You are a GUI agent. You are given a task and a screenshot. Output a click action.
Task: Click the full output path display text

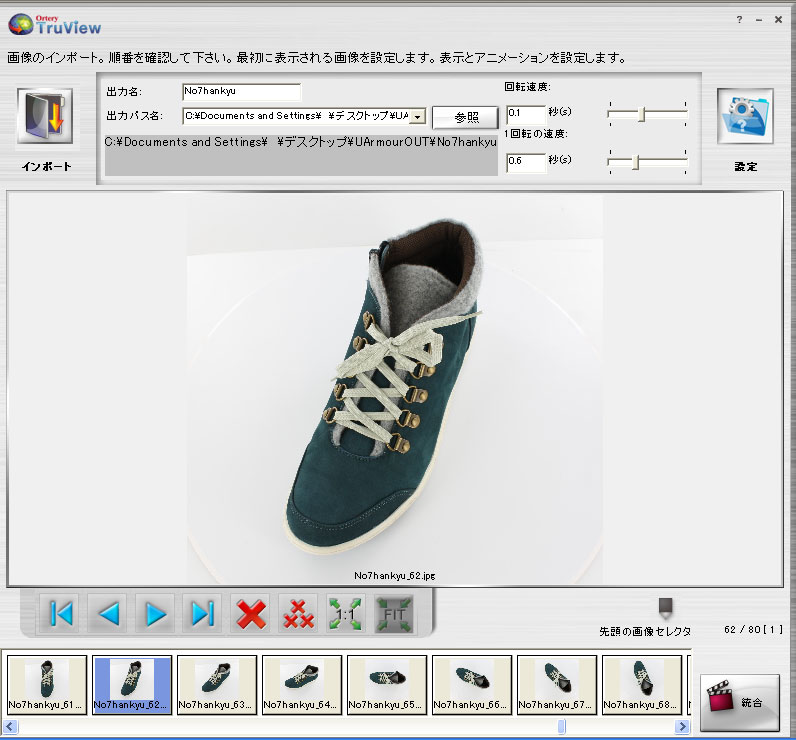(300, 142)
